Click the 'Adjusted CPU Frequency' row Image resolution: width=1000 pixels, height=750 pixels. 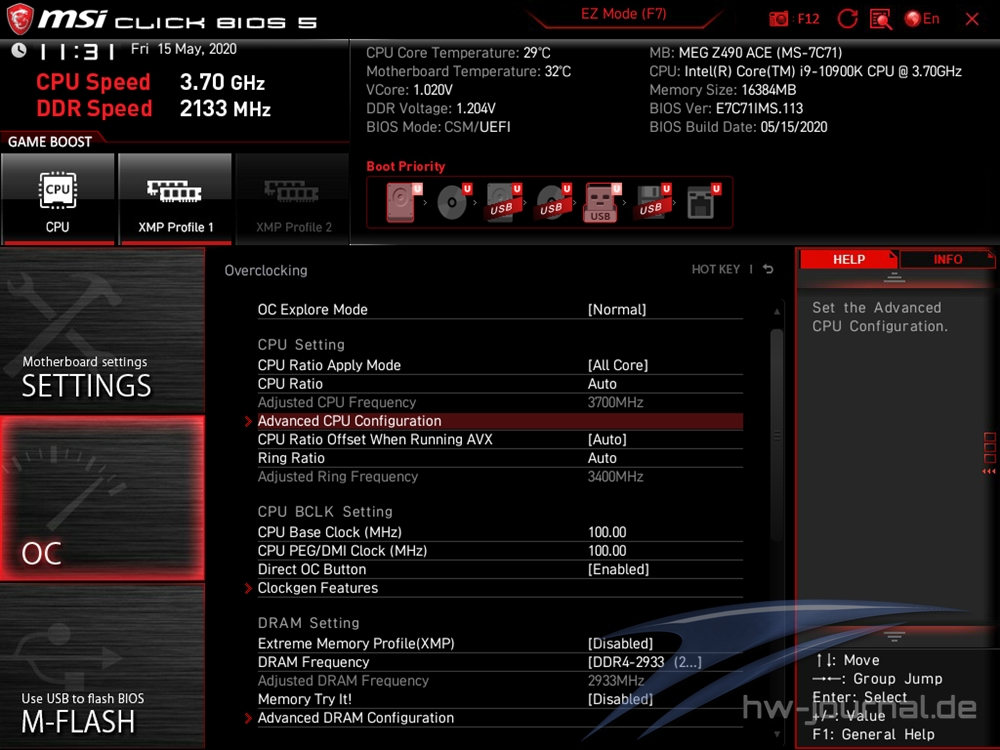pyautogui.click(x=500, y=402)
